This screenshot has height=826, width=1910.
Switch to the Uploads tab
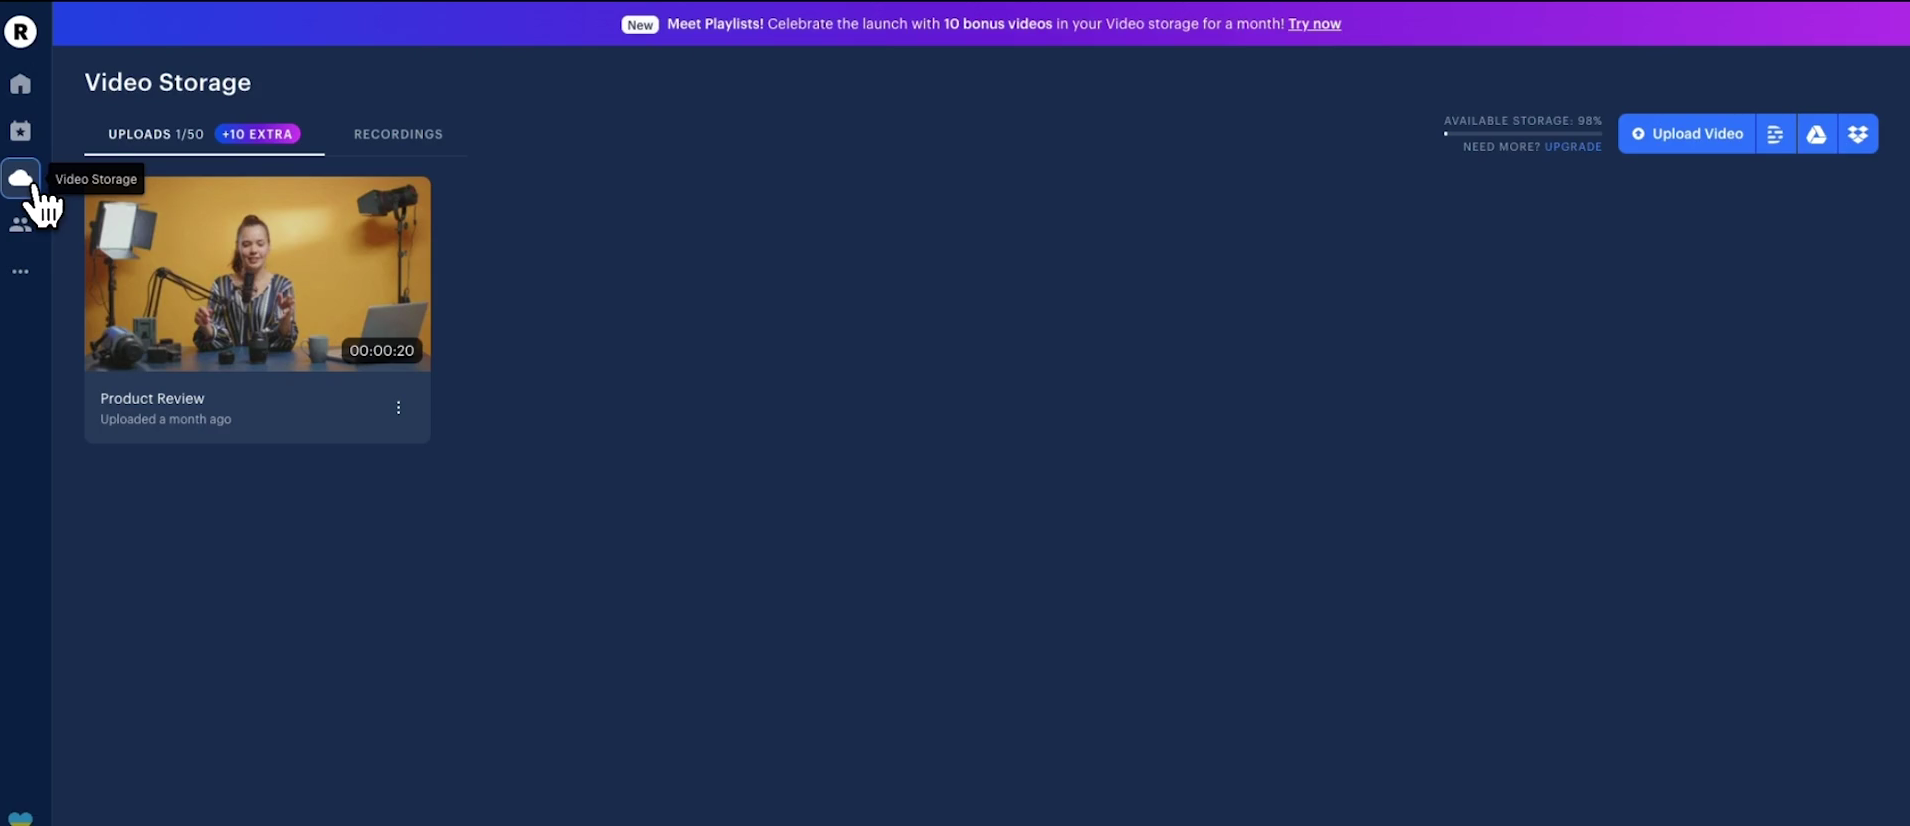coord(155,134)
